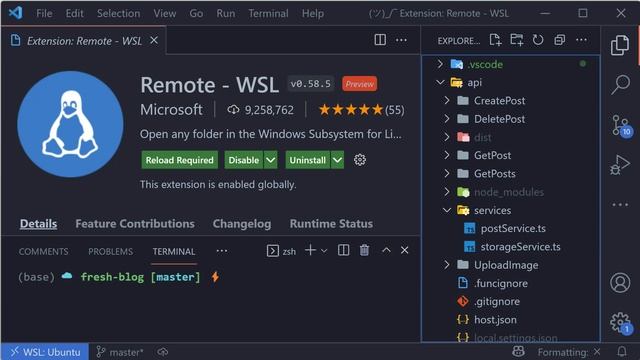
Task: Expand the DeletePost folder
Action: click(x=447, y=119)
